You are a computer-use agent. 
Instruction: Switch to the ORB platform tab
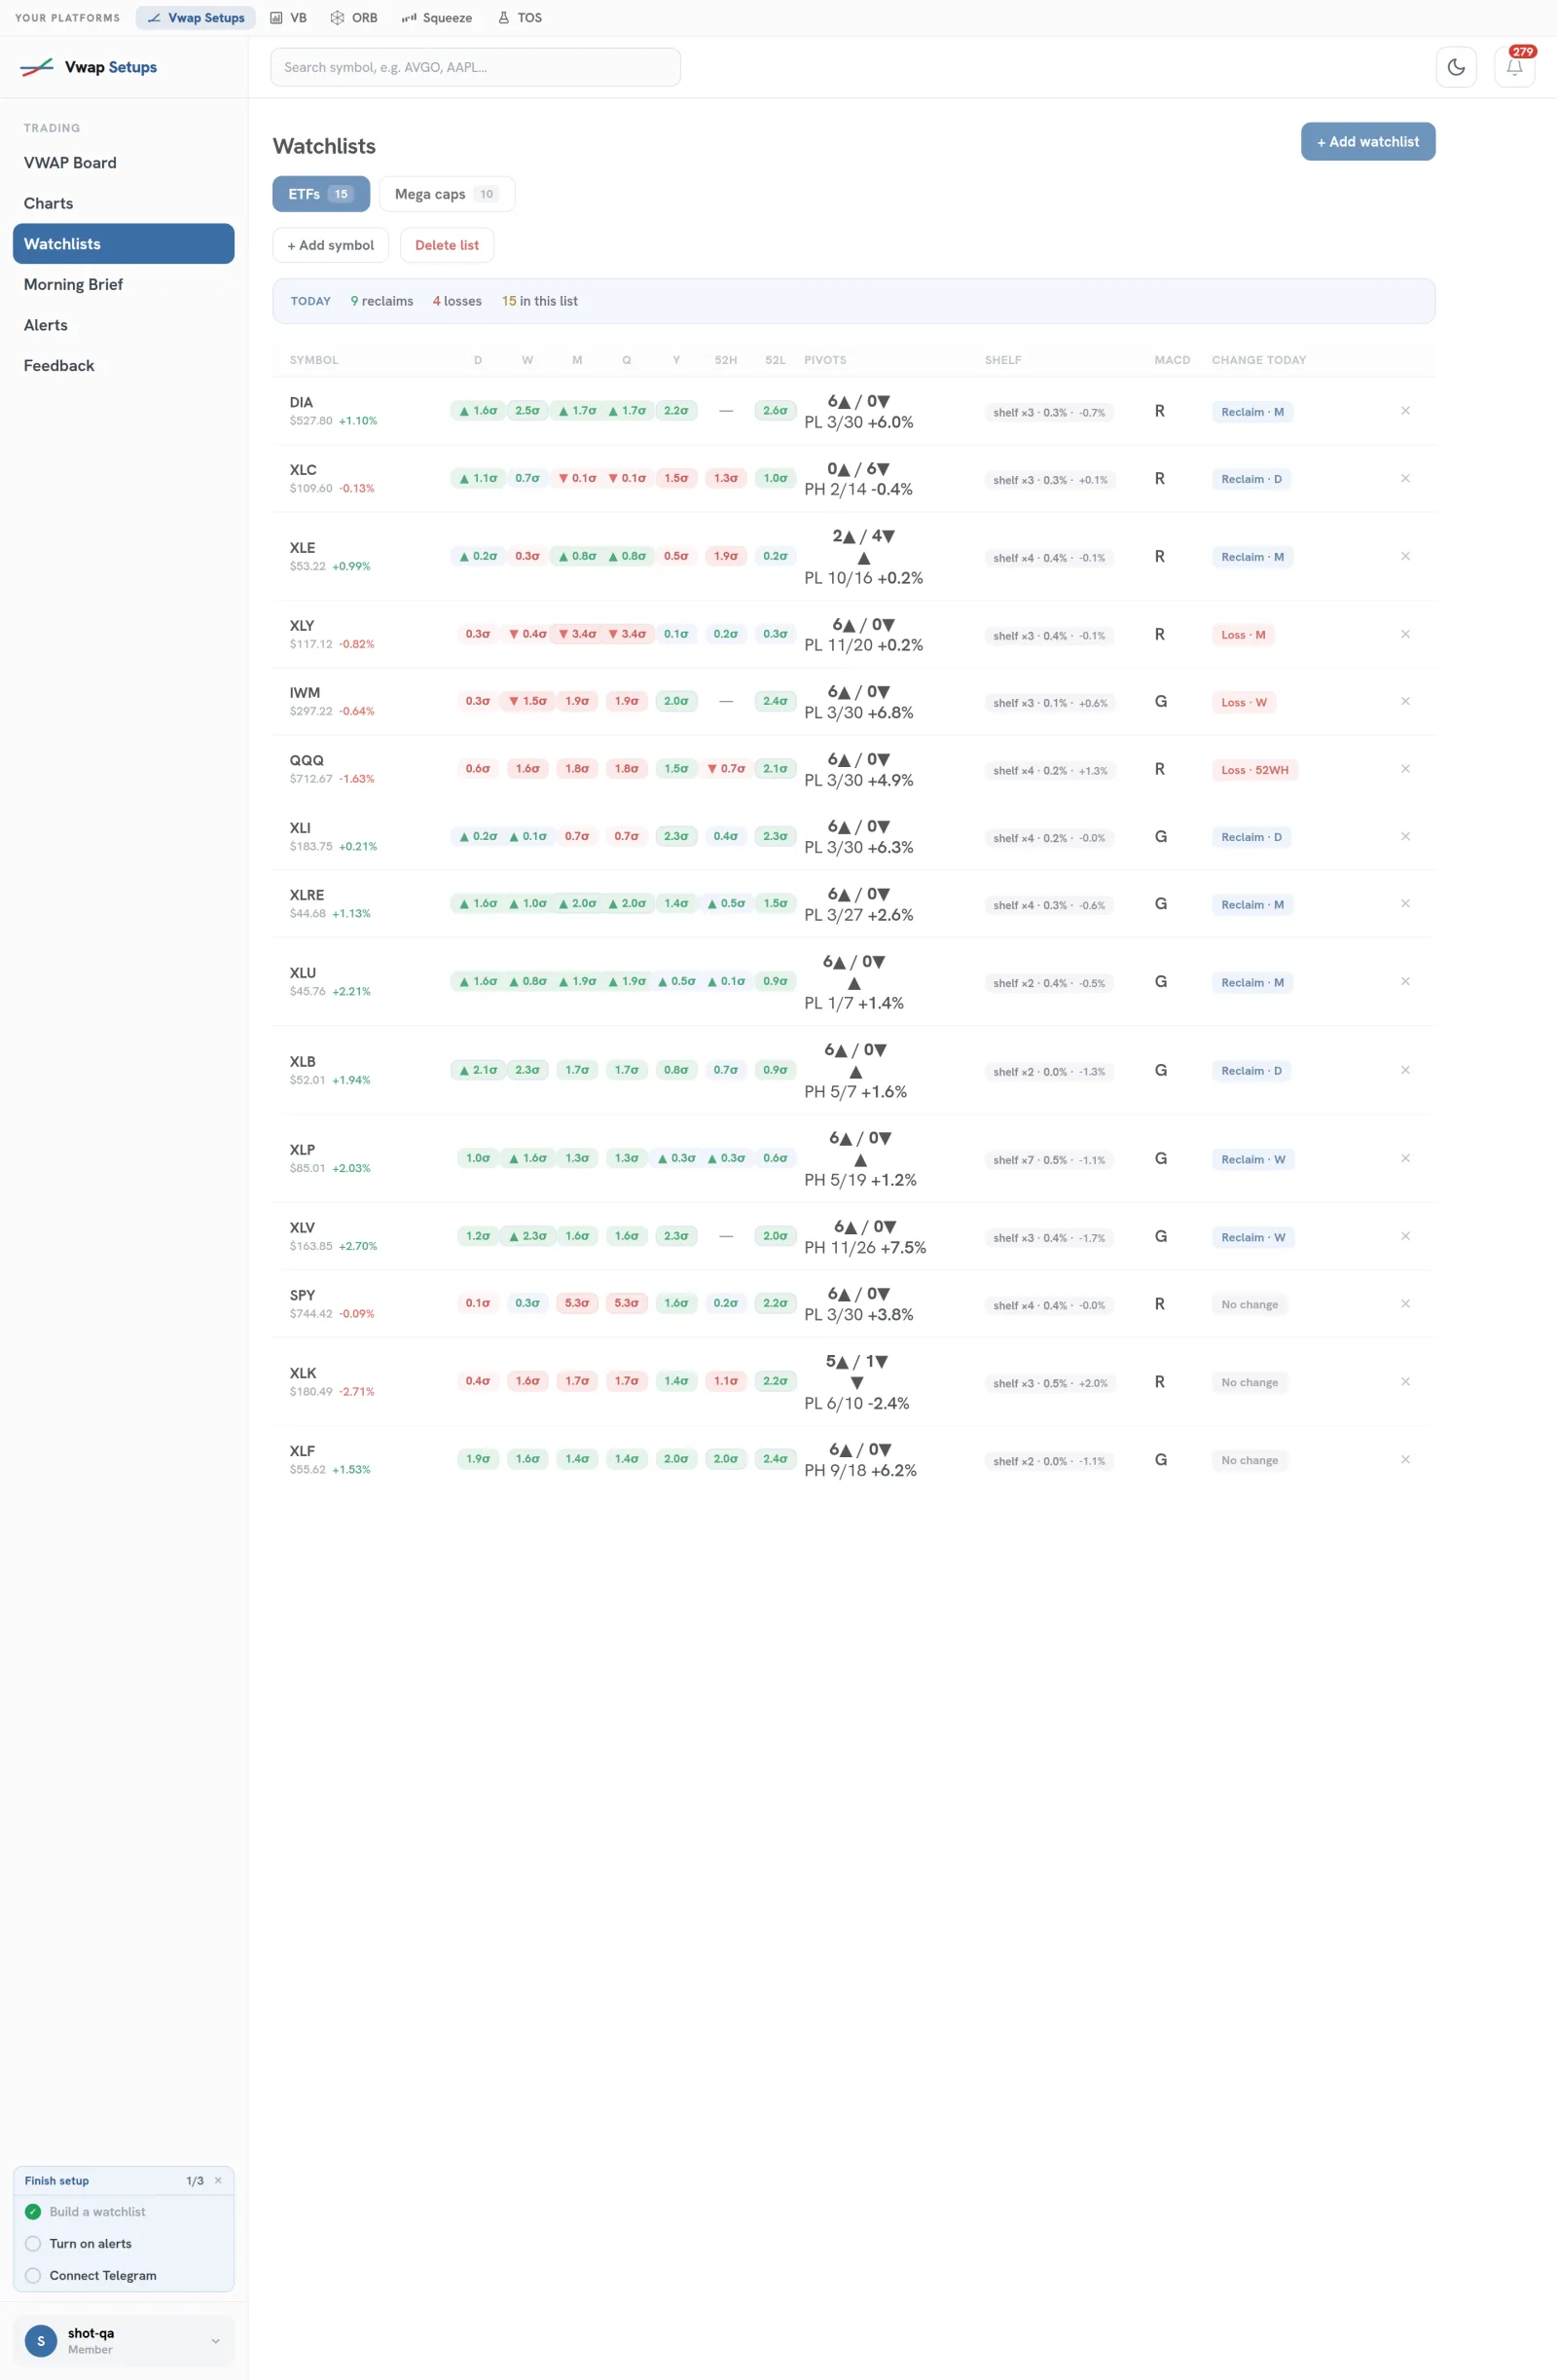(354, 18)
